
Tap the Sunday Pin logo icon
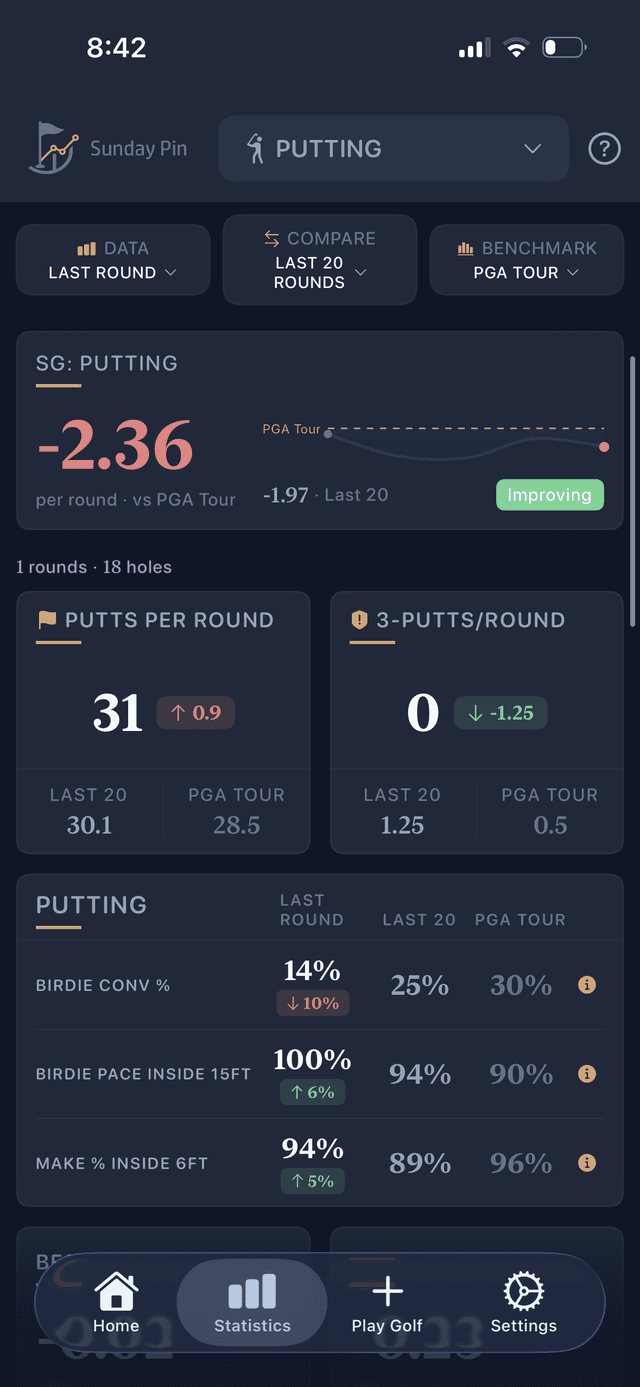pyautogui.click(x=53, y=148)
